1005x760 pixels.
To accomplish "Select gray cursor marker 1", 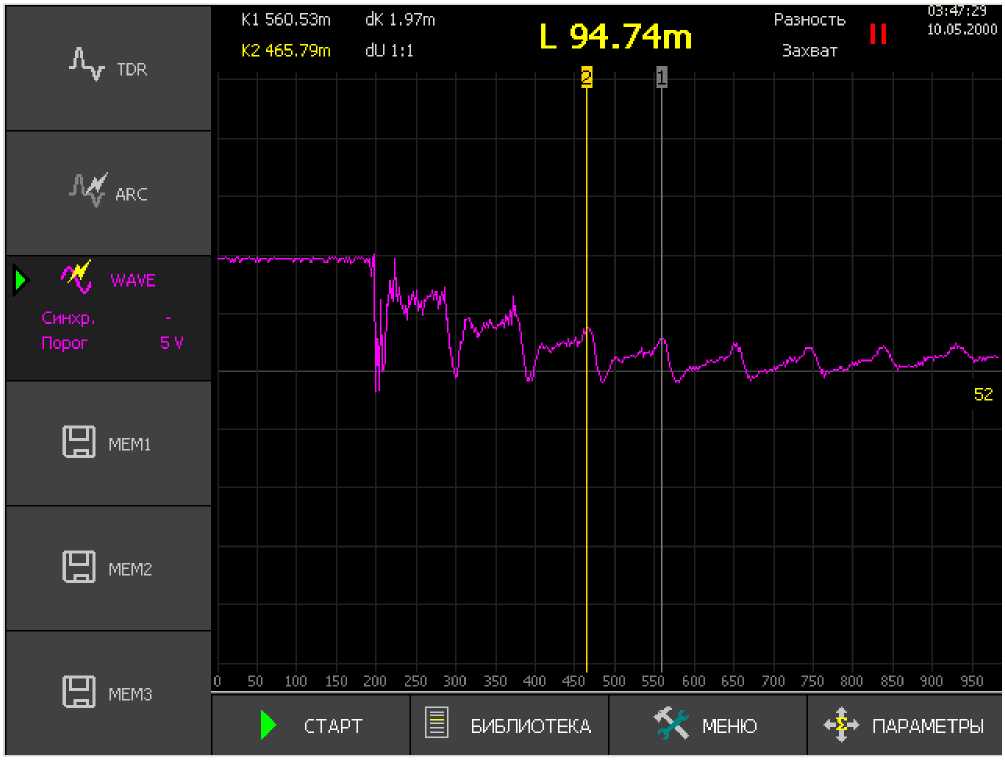I will click(661, 78).
